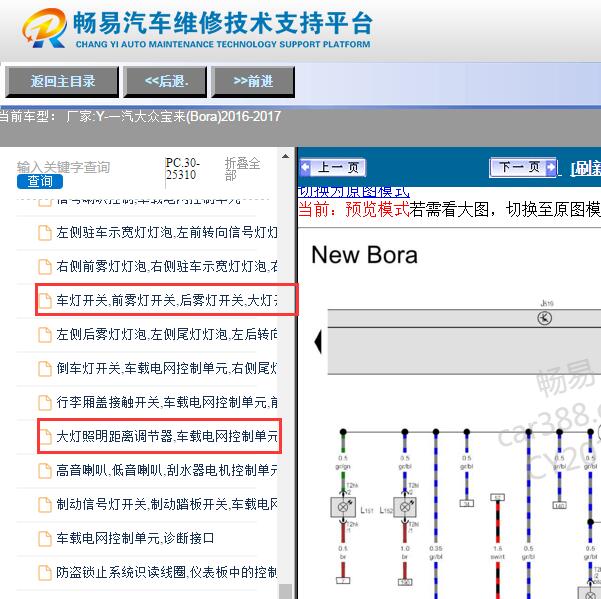This screenshot has width=601, height=599.
Task: Click document icon beside 左侧驻车示宽灯灯泡
Action: click(45, 233)
